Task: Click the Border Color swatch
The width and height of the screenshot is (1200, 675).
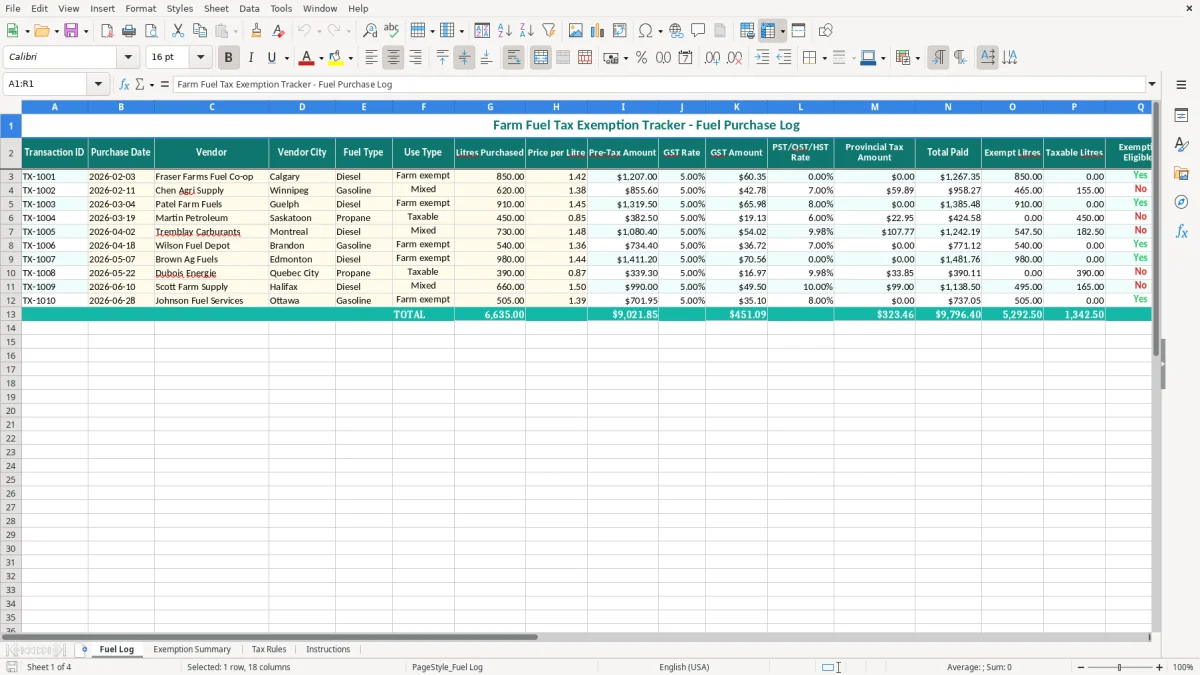Action: 868,58
